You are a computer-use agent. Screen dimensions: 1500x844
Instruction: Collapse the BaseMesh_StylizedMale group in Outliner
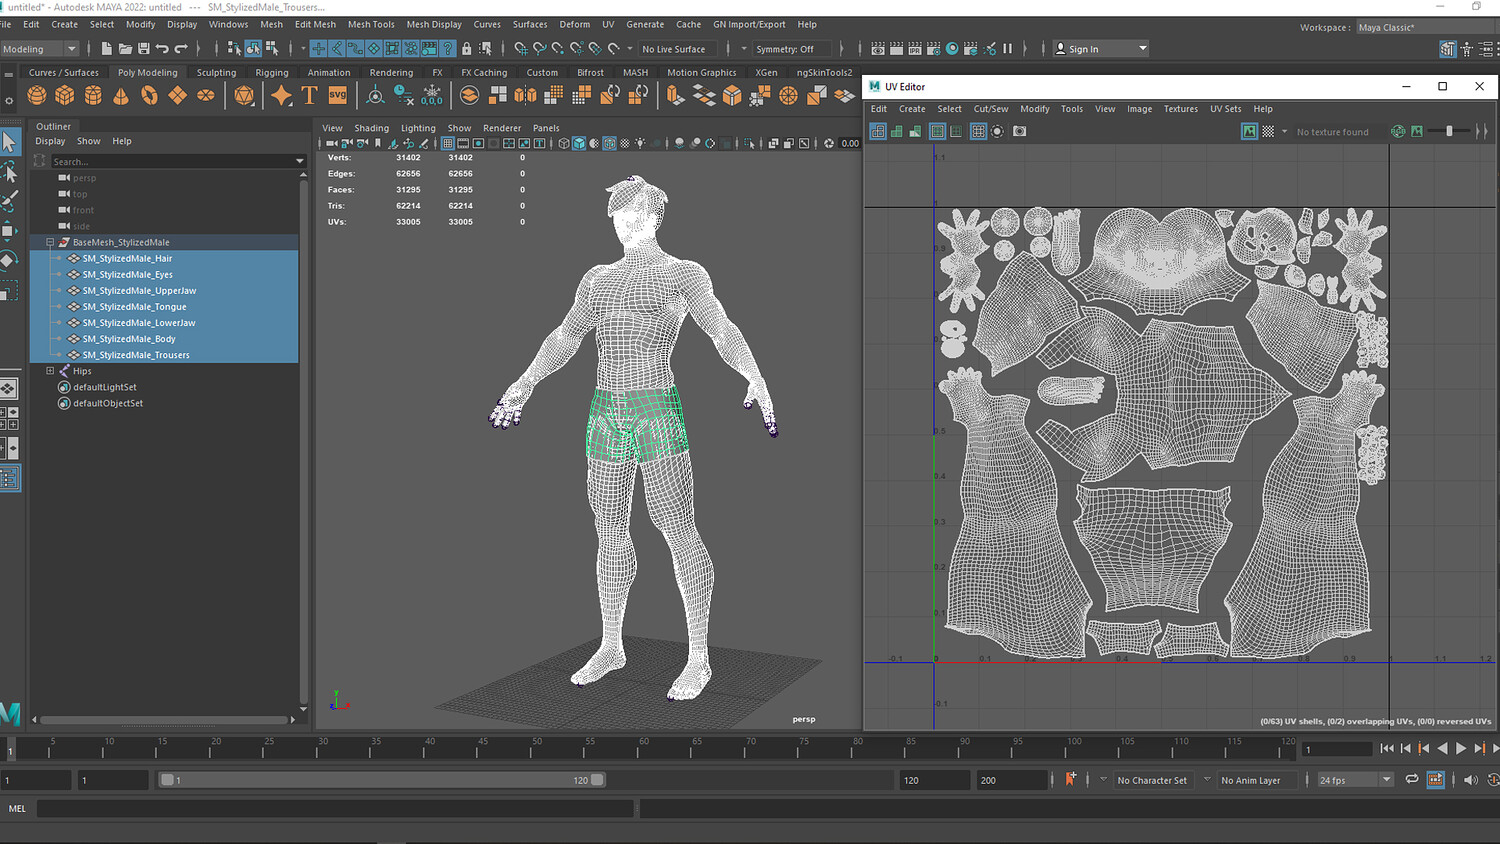pos(50,242)
